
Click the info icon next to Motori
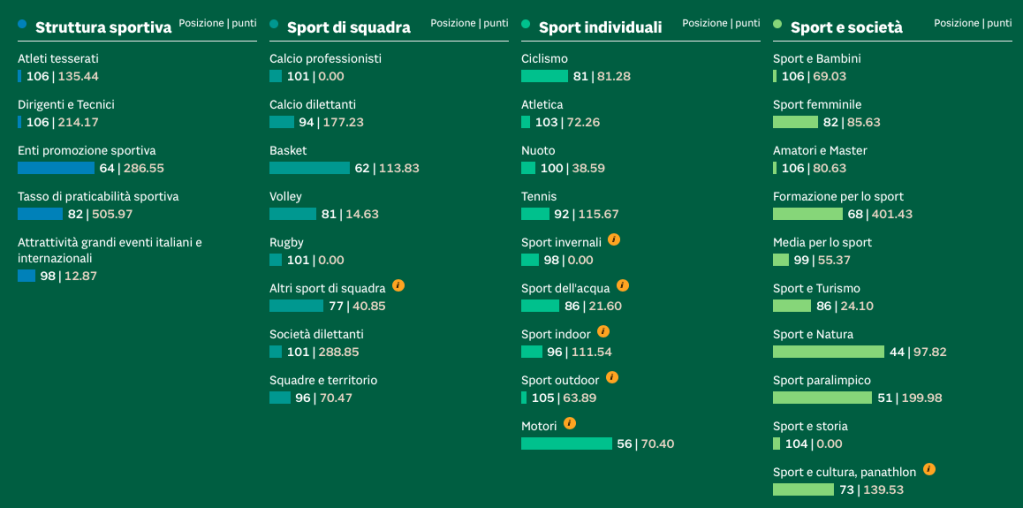[x=570, y=424]
